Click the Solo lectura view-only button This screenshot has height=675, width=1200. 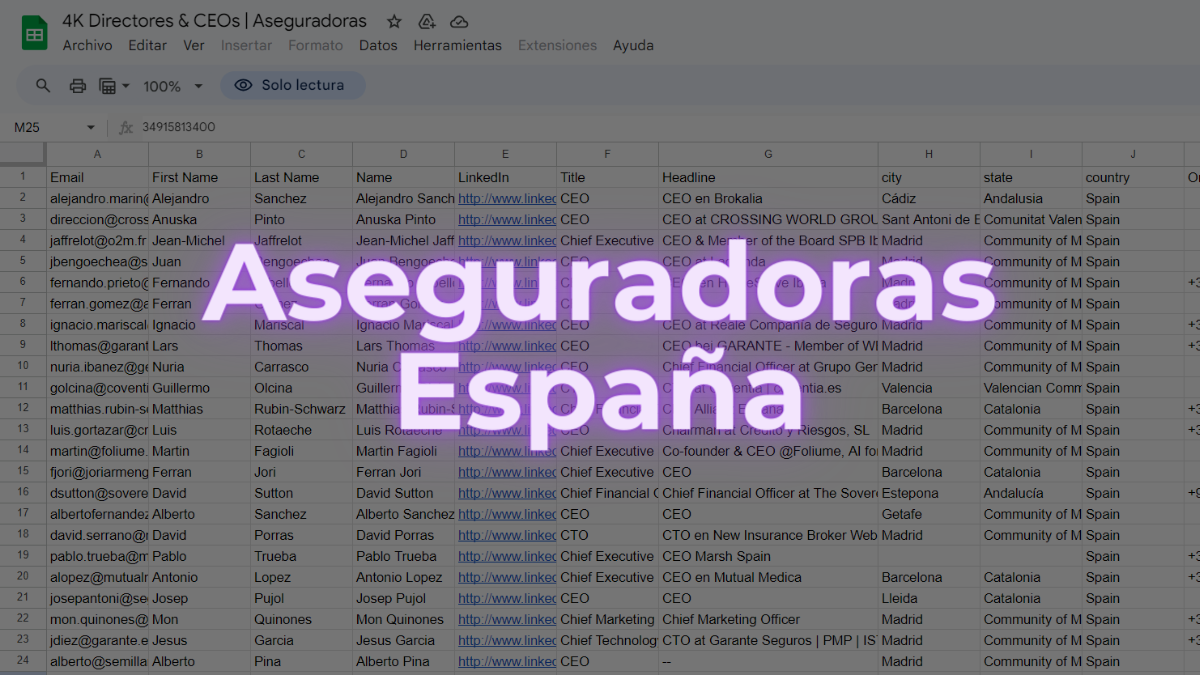[x=293, y=86]
